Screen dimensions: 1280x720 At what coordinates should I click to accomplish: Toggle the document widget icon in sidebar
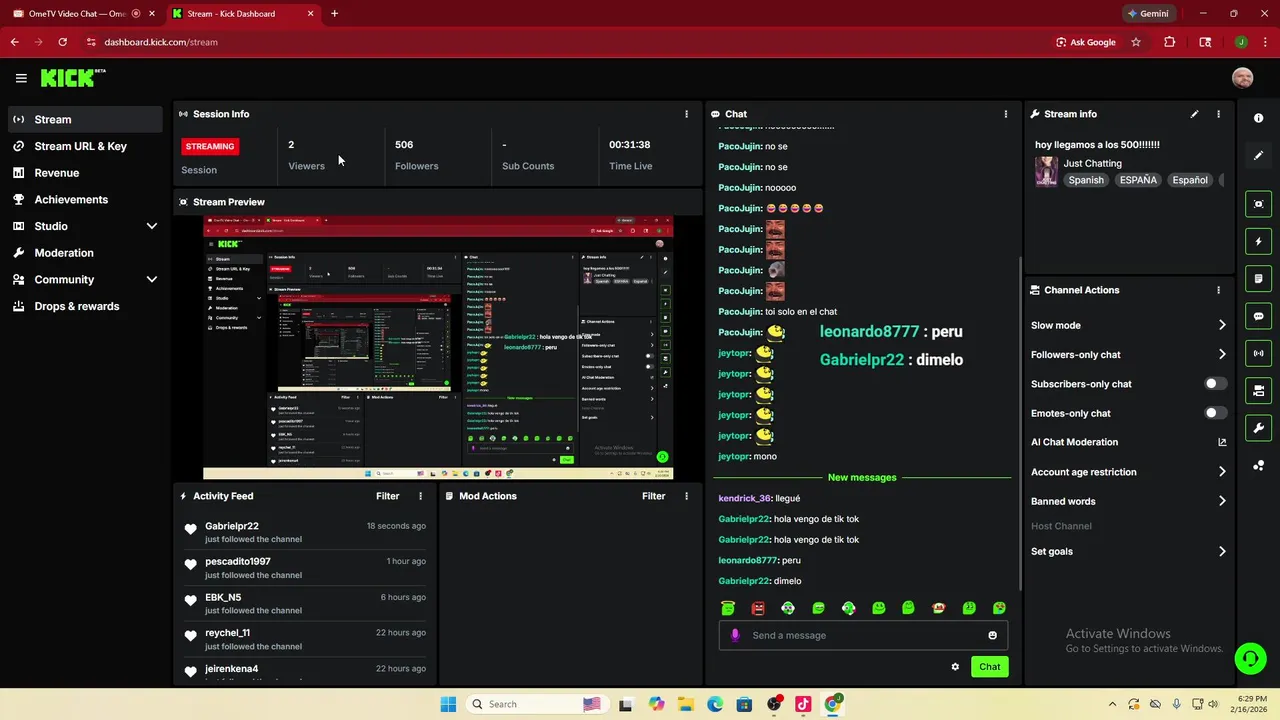[1258, 278]
